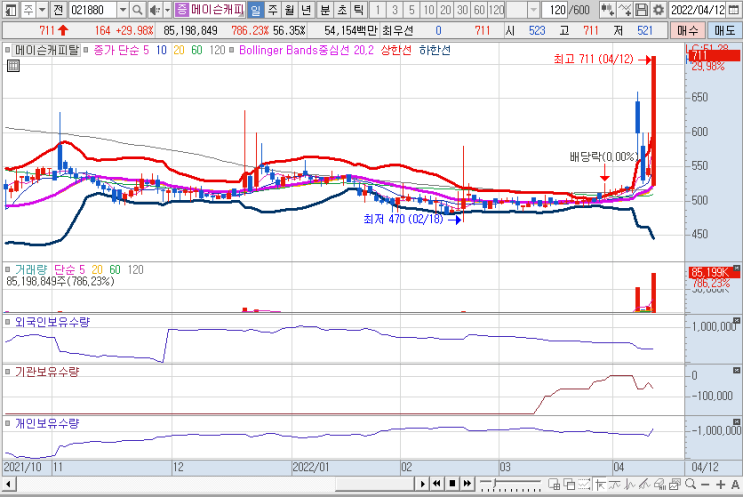Choose the 1 interval button

[x=378, y=9]
